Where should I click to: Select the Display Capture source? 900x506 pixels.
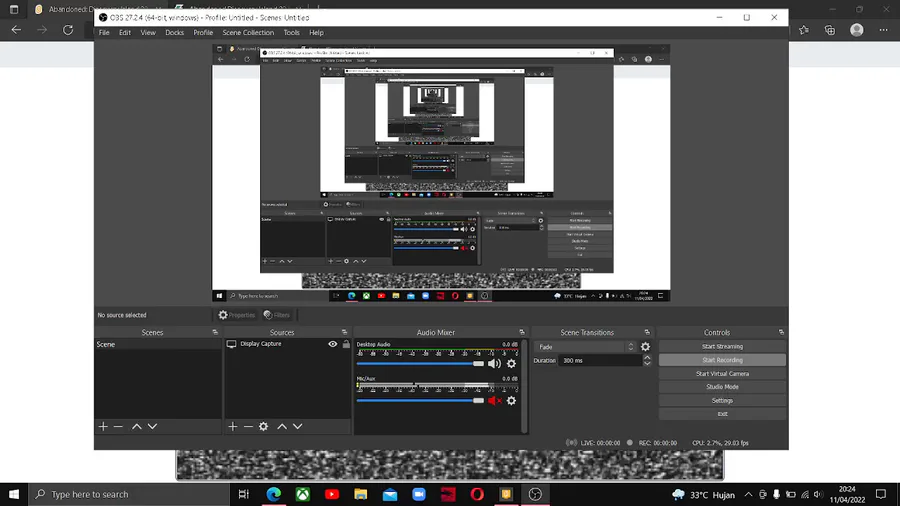tap(261, 344)
